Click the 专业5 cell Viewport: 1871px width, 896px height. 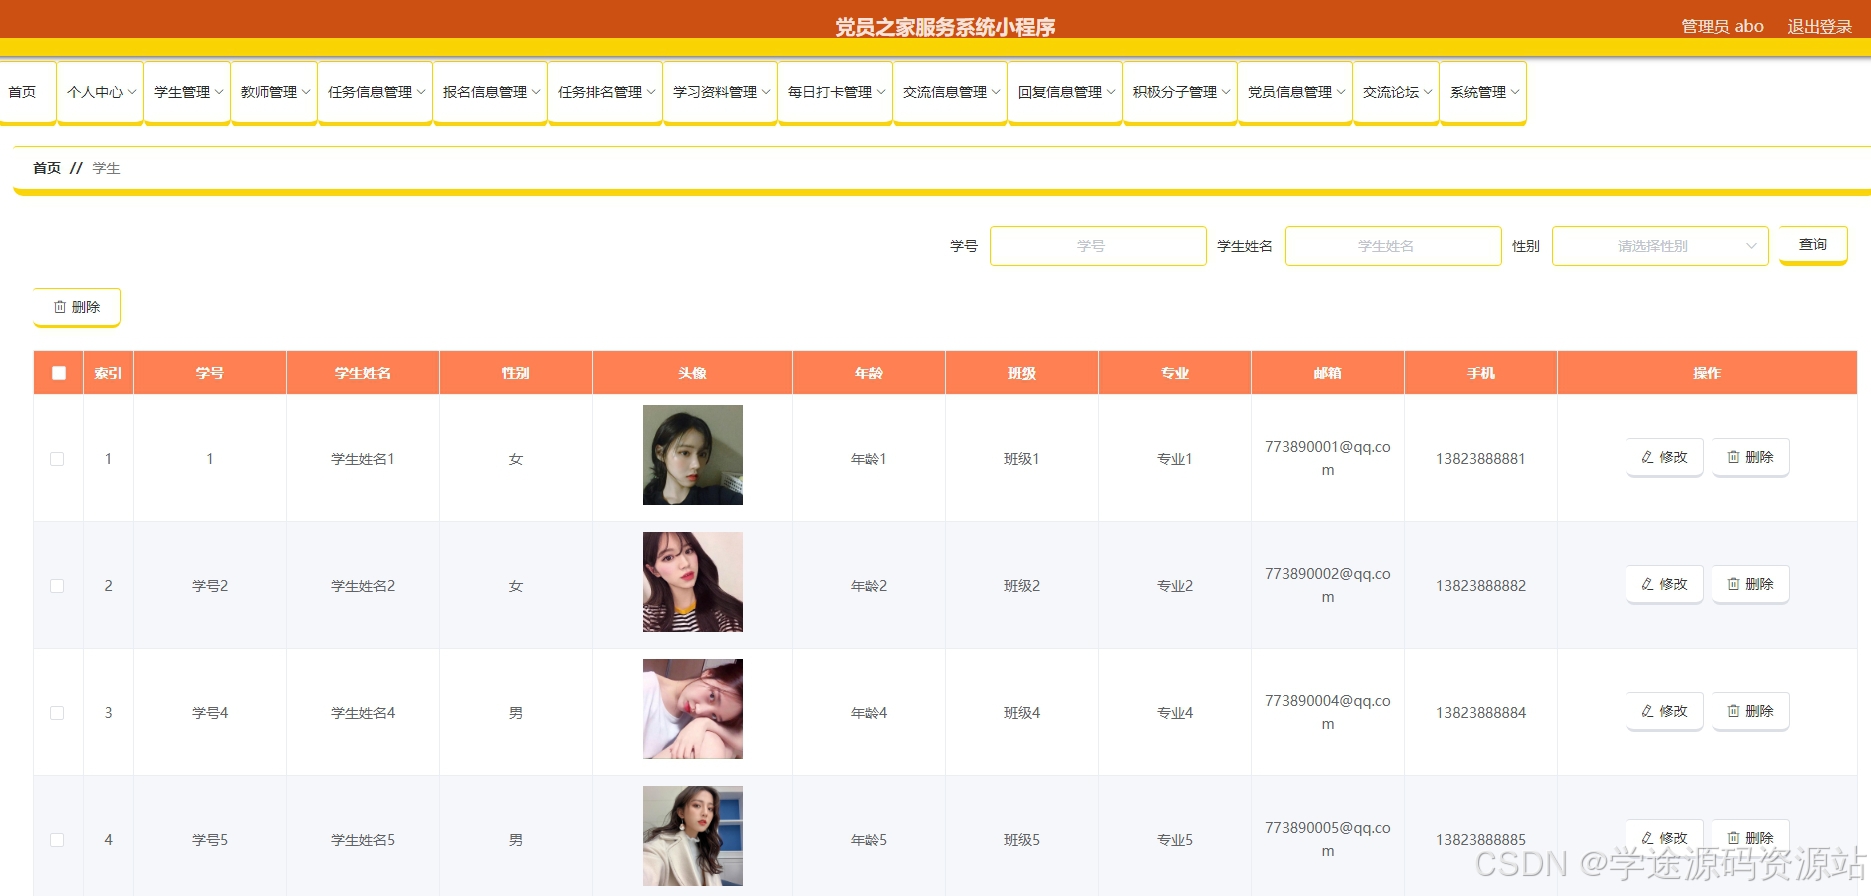tap(1175, 840)
